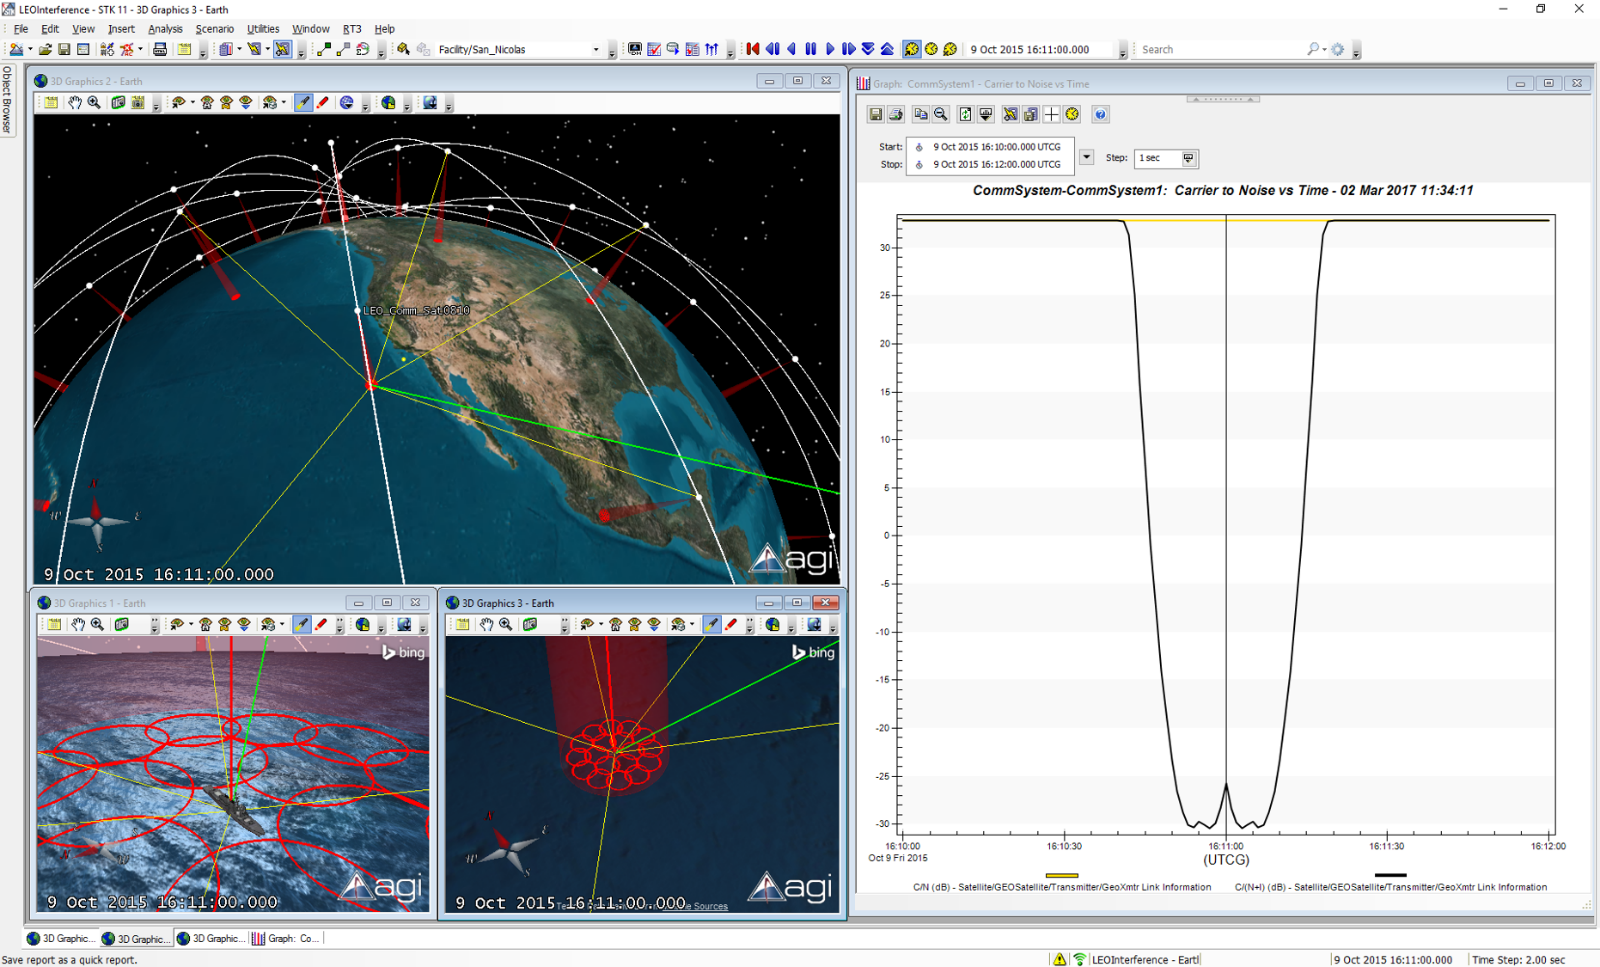Viewport: 1600px width, 967px height.
Task: Increase animation time step
Action: (887, 49)
